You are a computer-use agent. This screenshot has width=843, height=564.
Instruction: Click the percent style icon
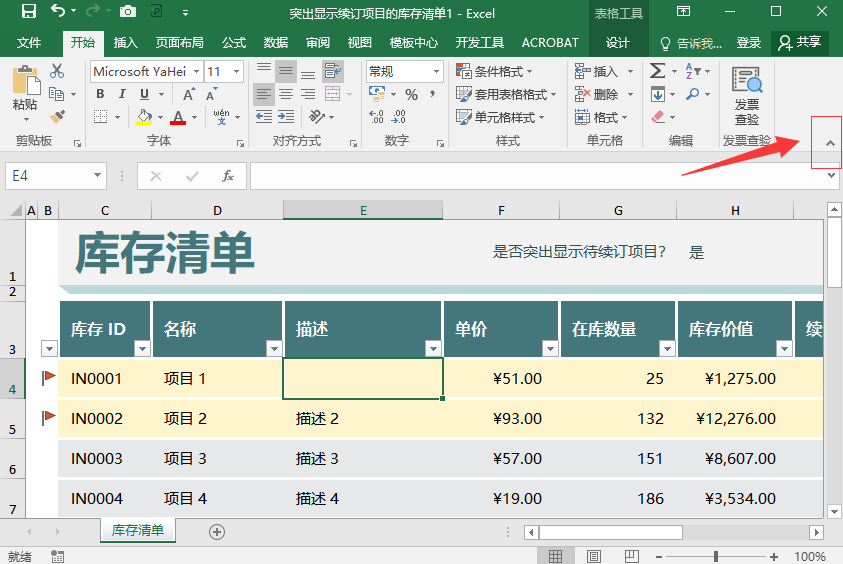[411, 95]
